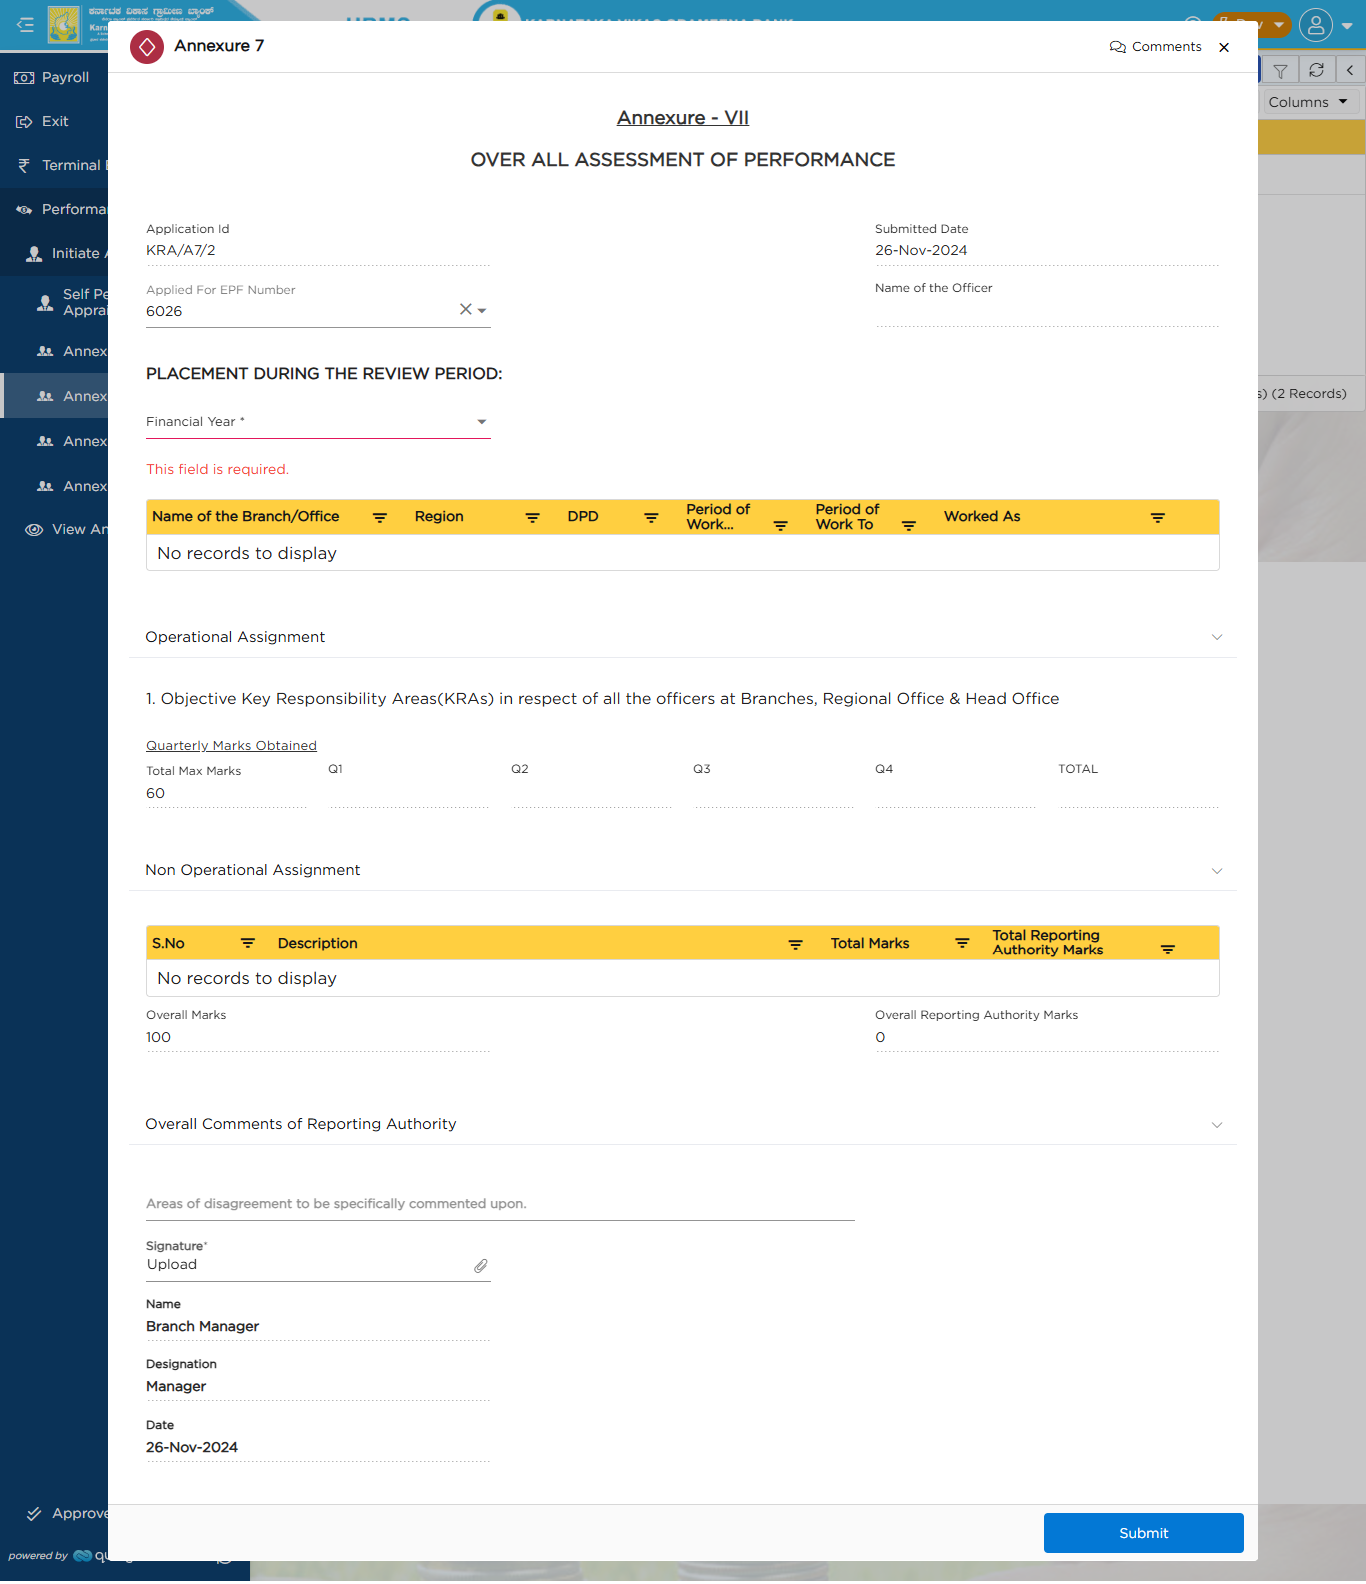Click the rupee Terminal icon in sidebar
Image resolution: width=1366 pixels, height=1584 pixels.
(x=24, y=165)
